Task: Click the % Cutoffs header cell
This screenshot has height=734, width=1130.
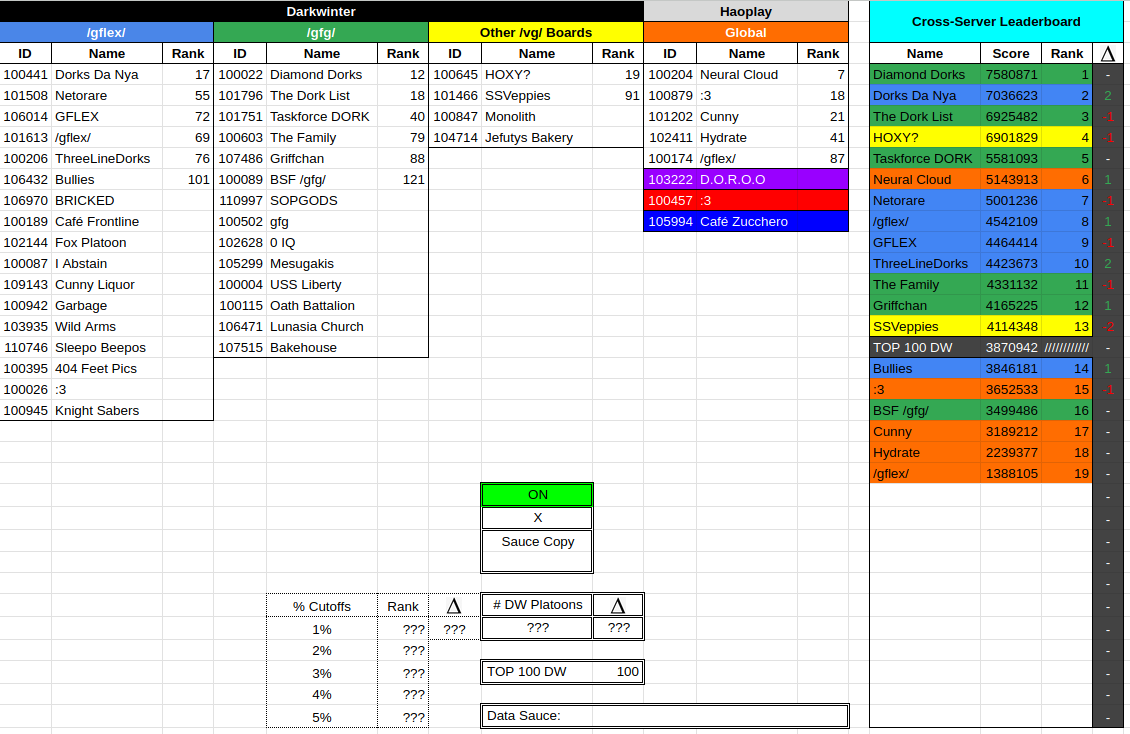Action: pos(321,607)
